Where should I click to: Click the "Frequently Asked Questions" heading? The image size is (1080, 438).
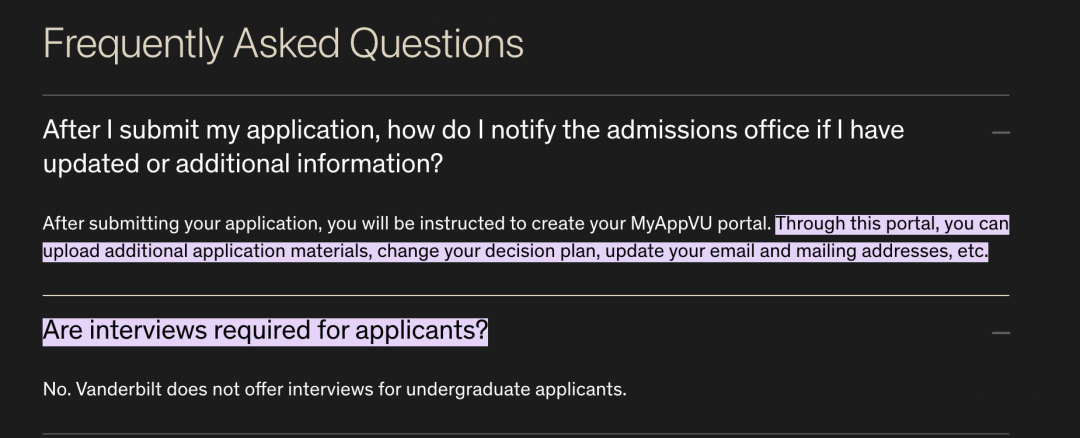click(283, 45)
